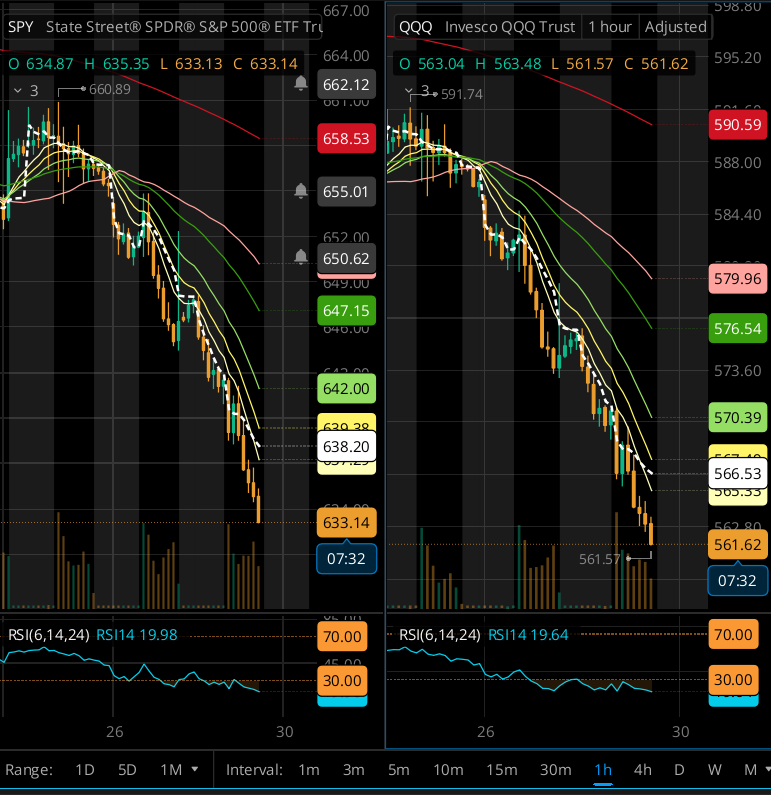Switch interval to 30m
Image resolution: width=771 pixels, height=795 pixels.
click(556, 770)
